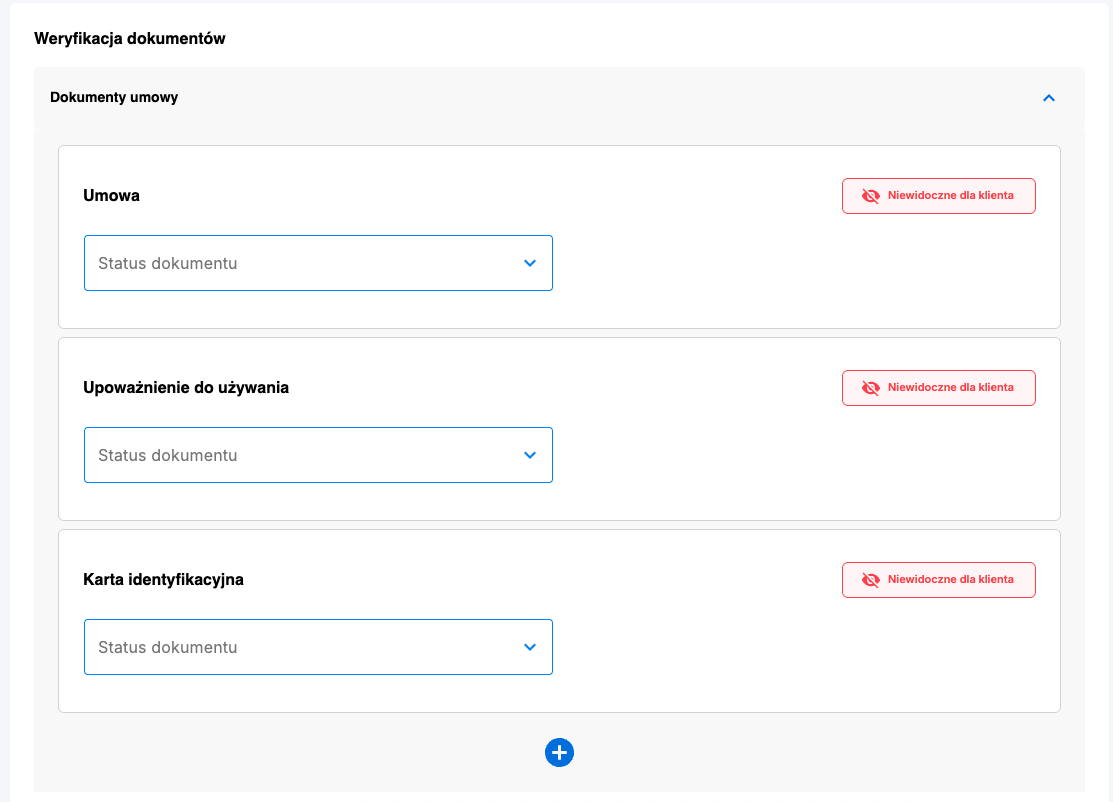Open Status dokumentu dropdown for Karta identyfikacyjna
This screenshot has width=1113, height=802.
point(318,647)
